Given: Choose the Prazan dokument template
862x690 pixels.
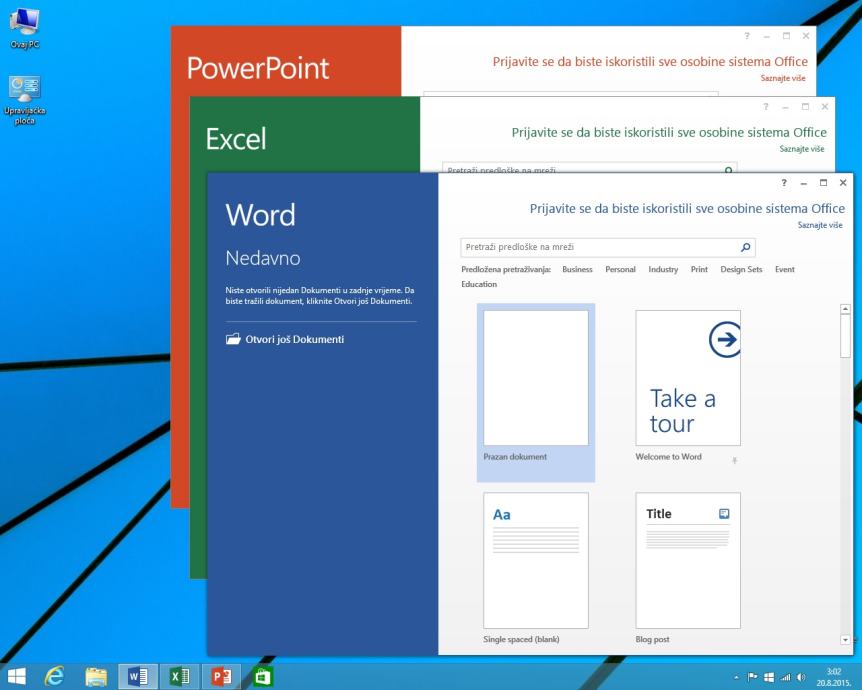Looking at the screenshot, I should tap(536, 378).
